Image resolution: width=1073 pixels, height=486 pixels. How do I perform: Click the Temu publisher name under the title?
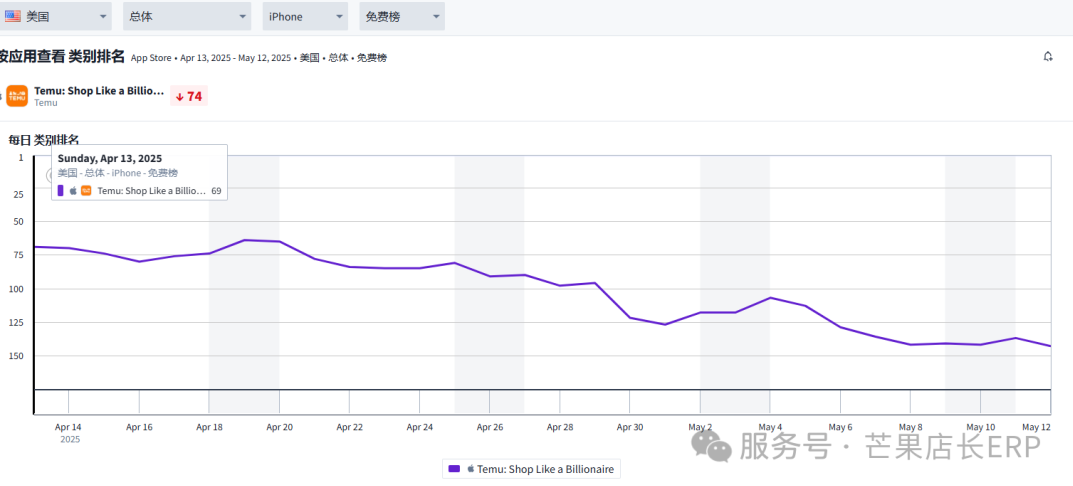pyautogui.click(x=46, y=103)
